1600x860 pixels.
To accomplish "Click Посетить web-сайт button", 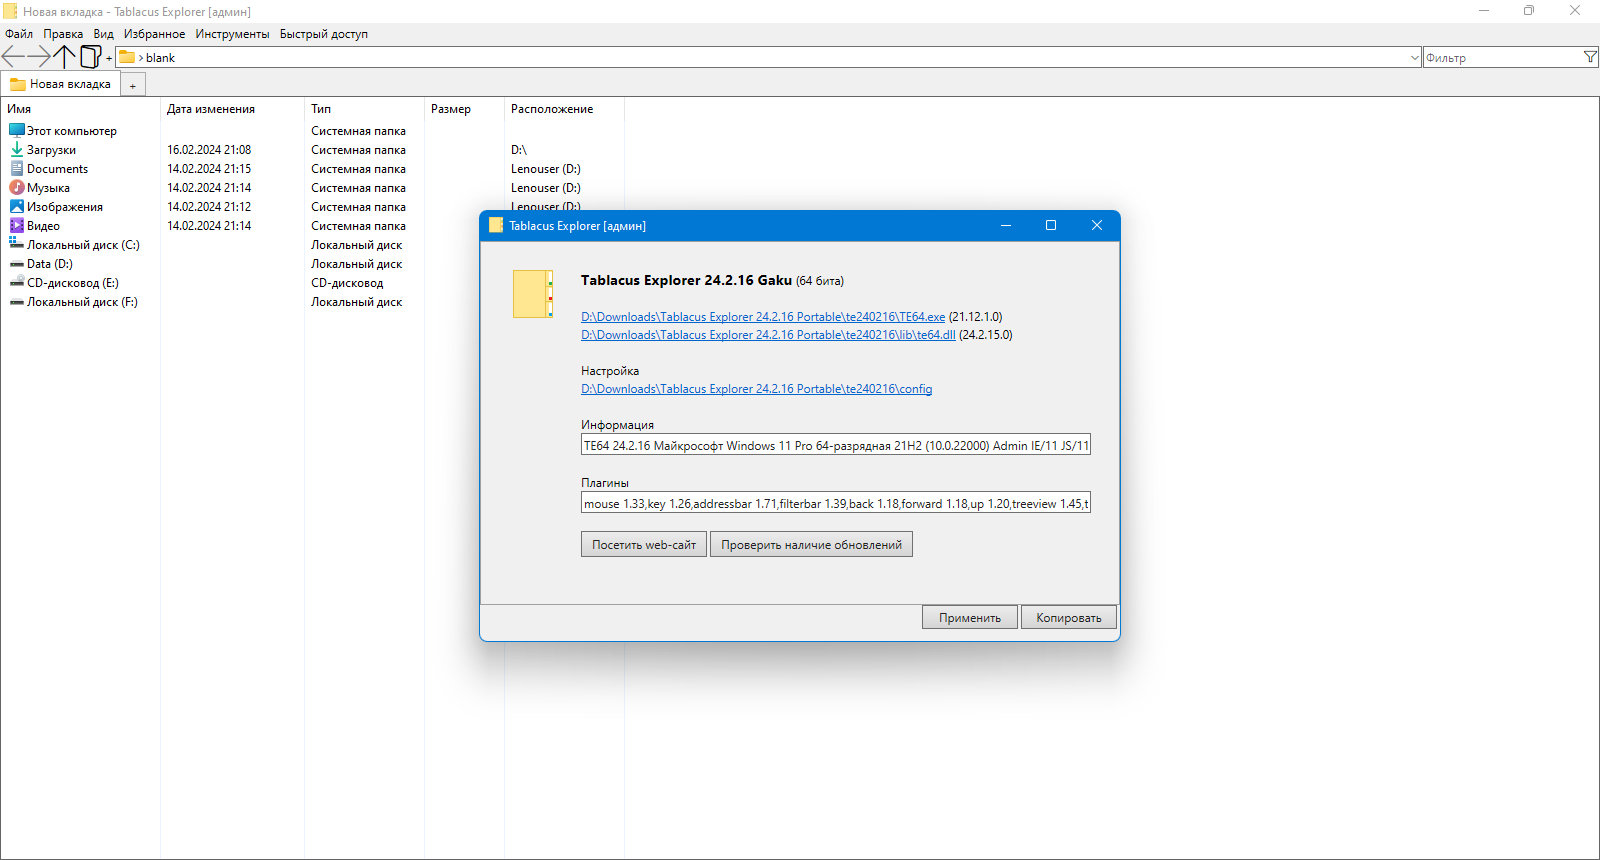I will [x=644, y=544].
